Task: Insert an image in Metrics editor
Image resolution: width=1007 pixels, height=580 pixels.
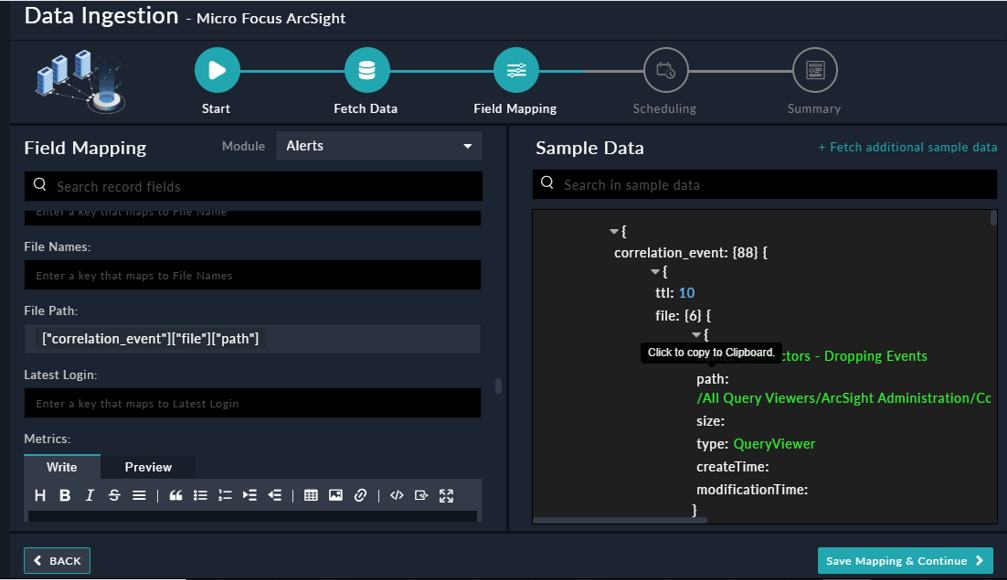Action: click(336, 495)
